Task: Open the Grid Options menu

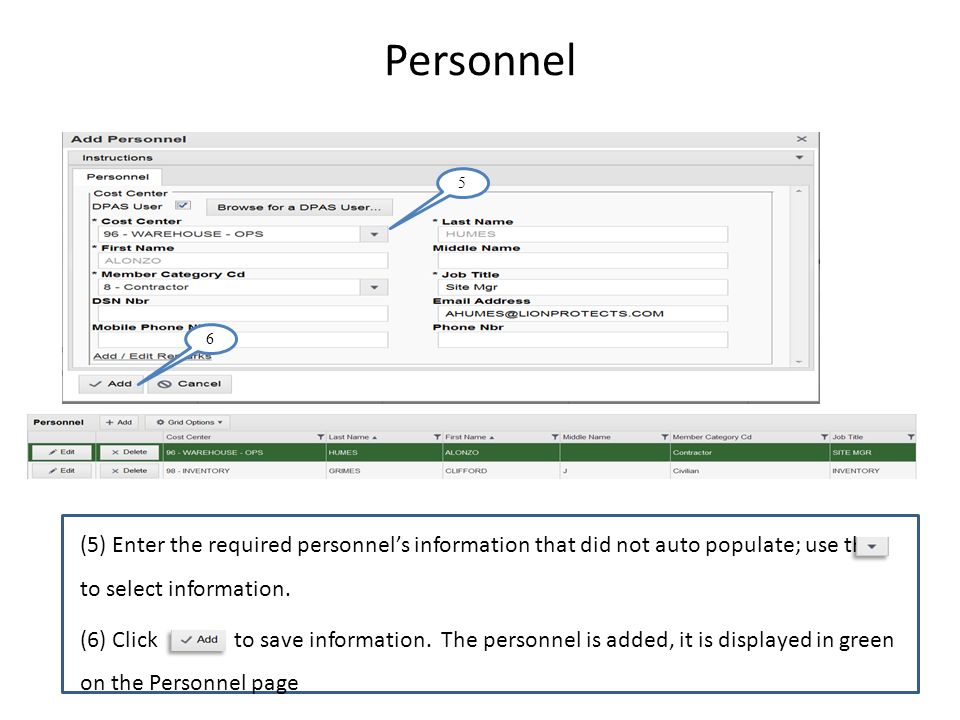Action: [x=189, y=422]
